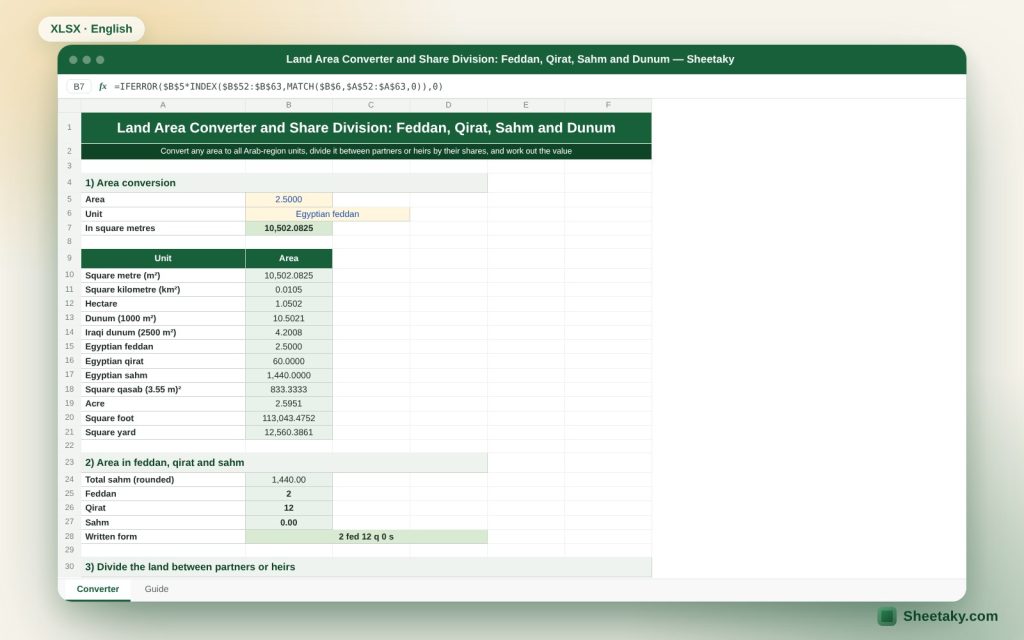Click the 'Unit' table header cell

click(x=163, y=258)
